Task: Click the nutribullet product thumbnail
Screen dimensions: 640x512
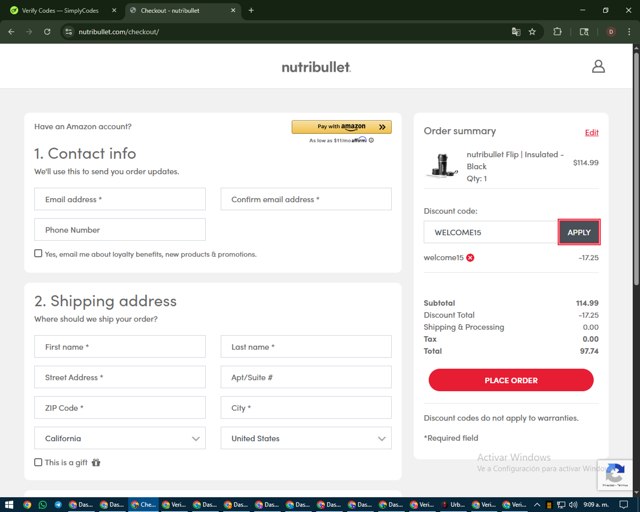Action: pyautogui.click(x=442, y=165)
